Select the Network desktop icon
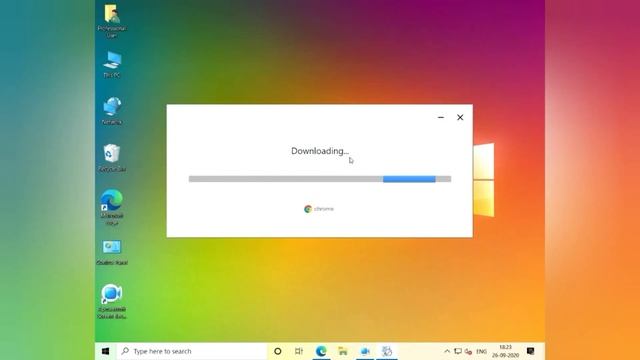Image resolution: width=640 pixels, height=360 pixels. click(x=112, y=111)
